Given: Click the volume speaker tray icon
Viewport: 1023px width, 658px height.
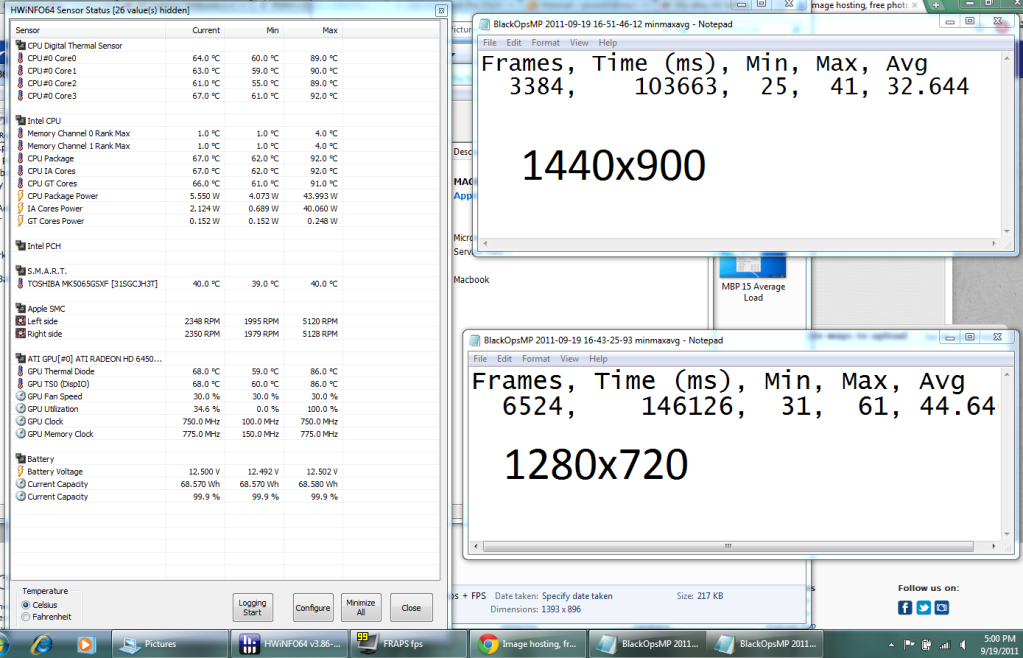Looking at the screenshot, I should [963, 644].
